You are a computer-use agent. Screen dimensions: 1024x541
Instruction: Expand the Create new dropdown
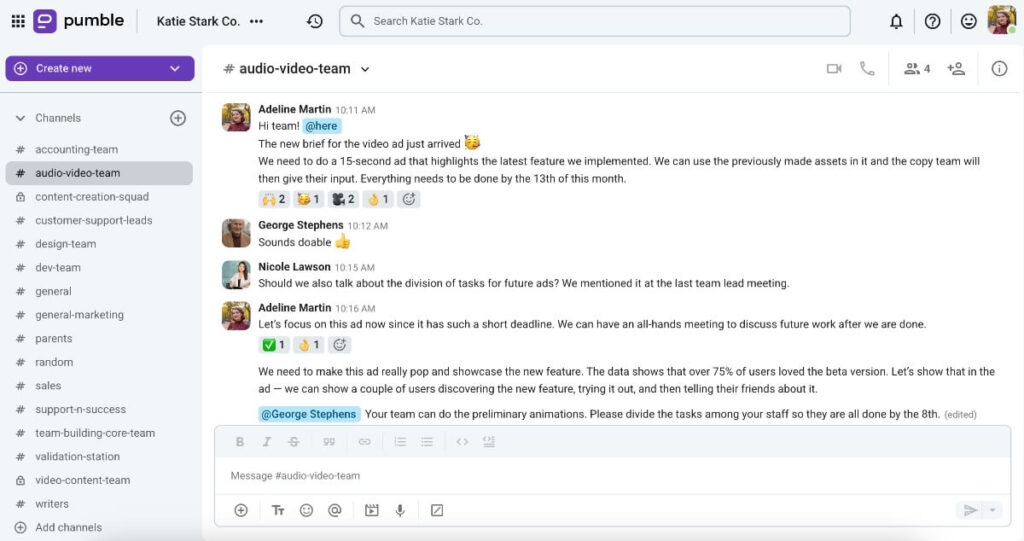point(175,68)
